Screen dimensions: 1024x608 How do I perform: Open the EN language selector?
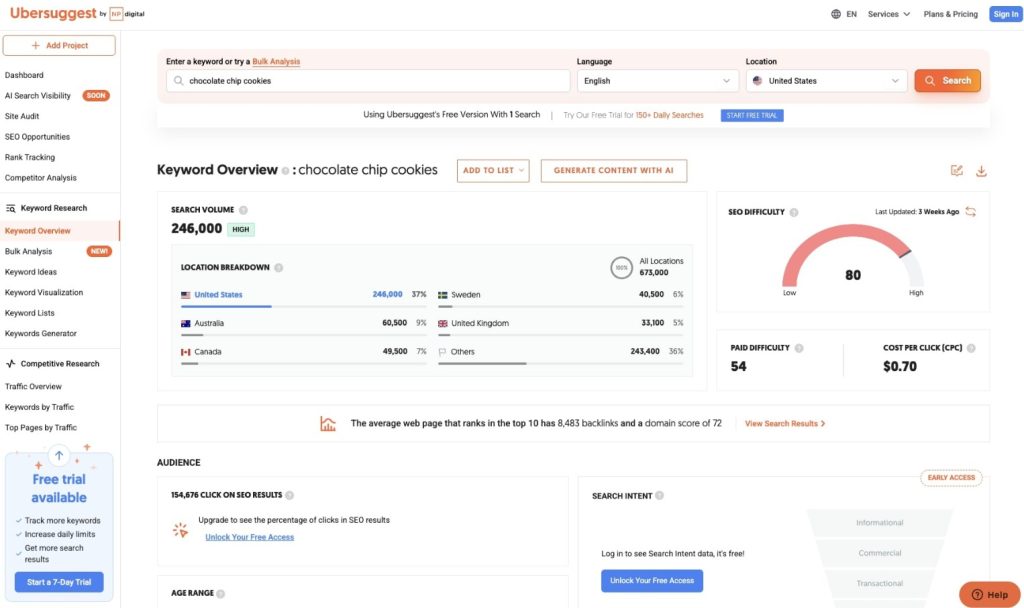coord(844,14)
